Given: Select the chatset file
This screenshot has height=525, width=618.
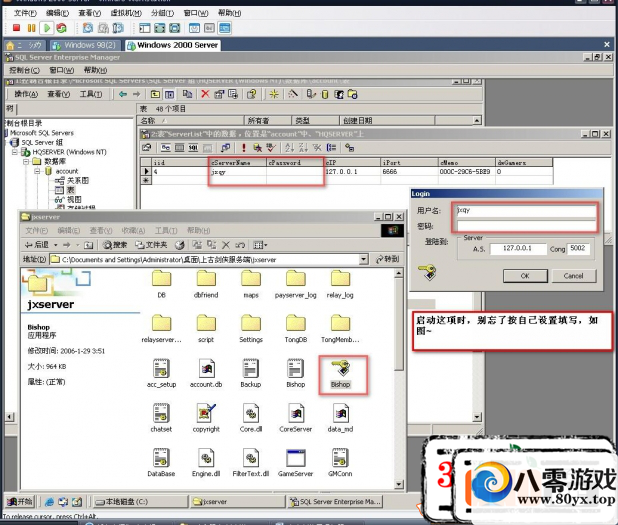Looking at the screenshot, I should [162, 418].
